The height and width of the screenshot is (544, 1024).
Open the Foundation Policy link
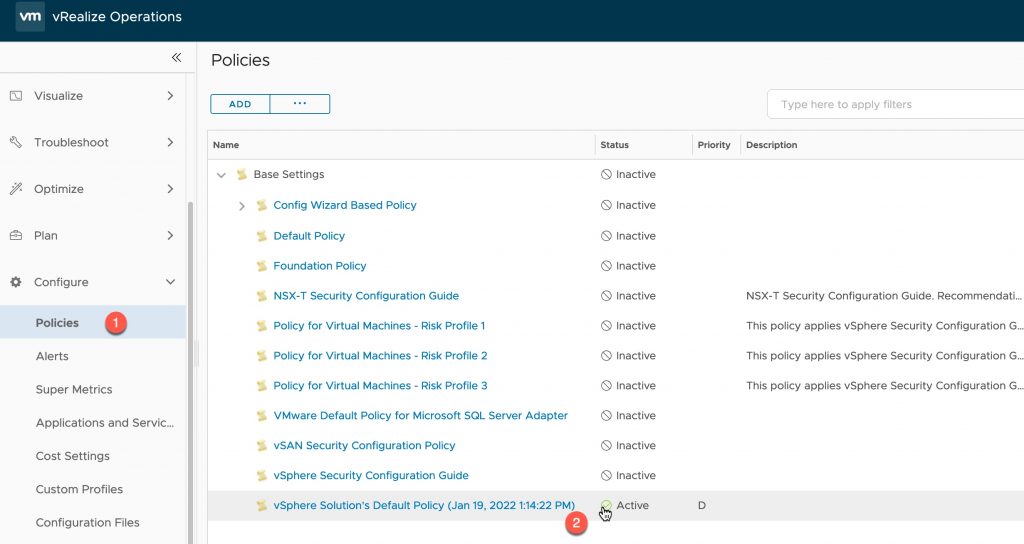(x=319, y=266)
